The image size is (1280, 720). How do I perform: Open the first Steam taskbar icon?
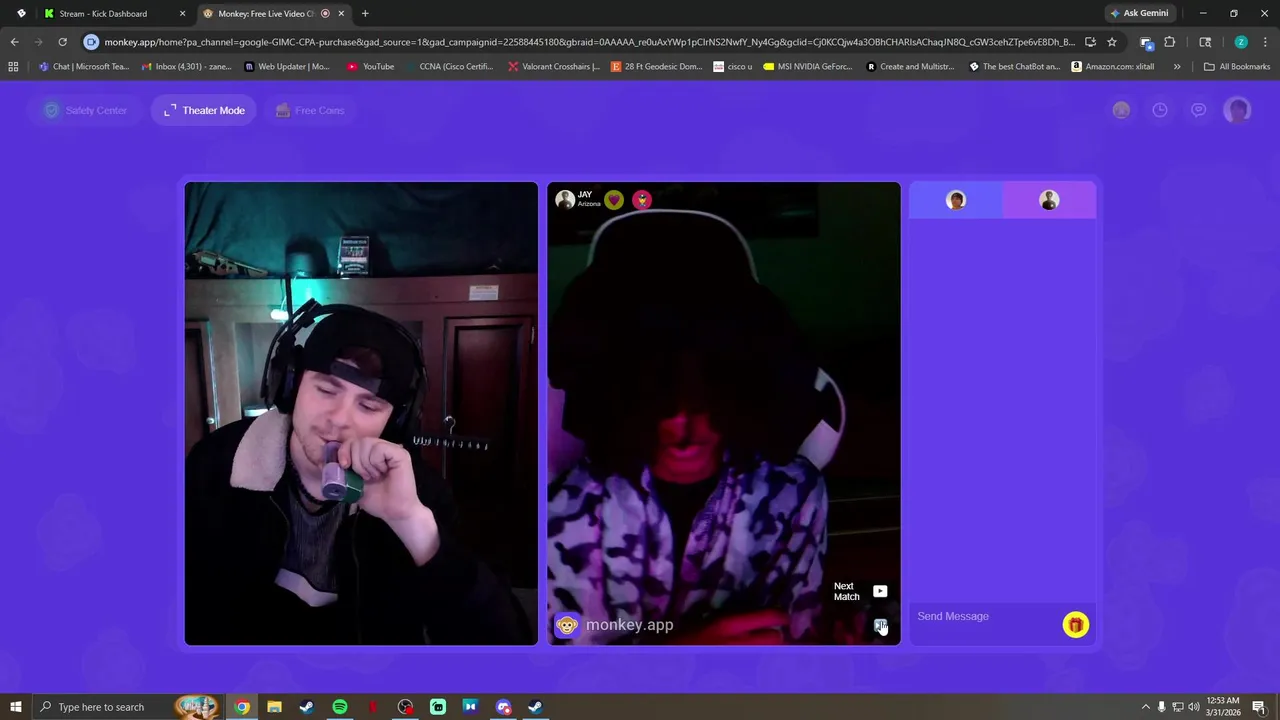(307, 707)
